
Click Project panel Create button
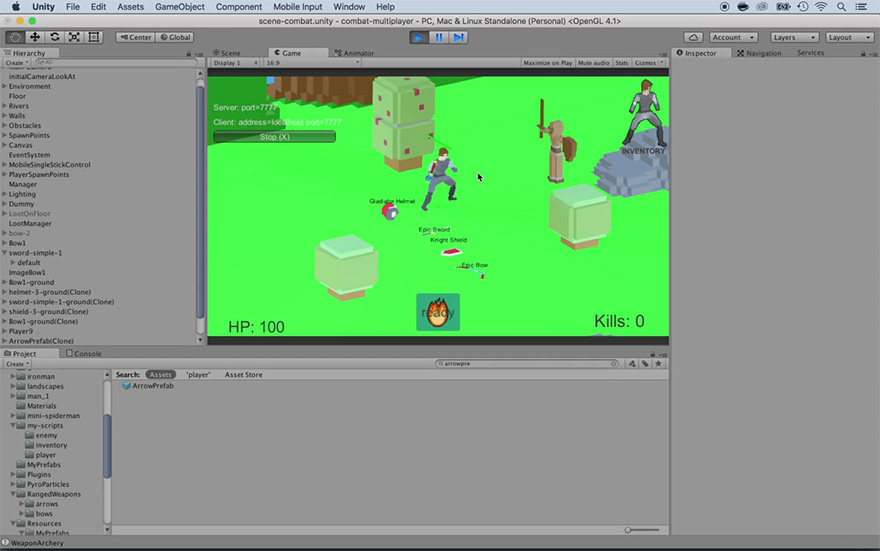[17, 364]
